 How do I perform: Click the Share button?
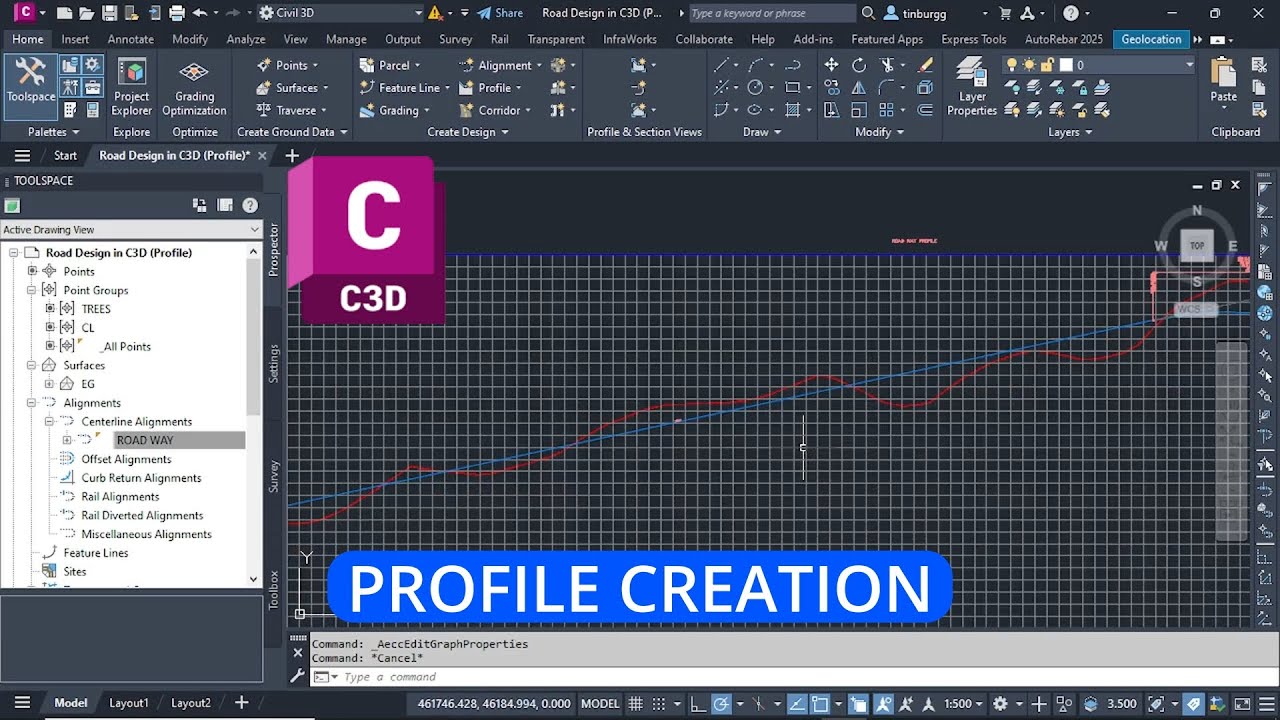pos(500,13)
